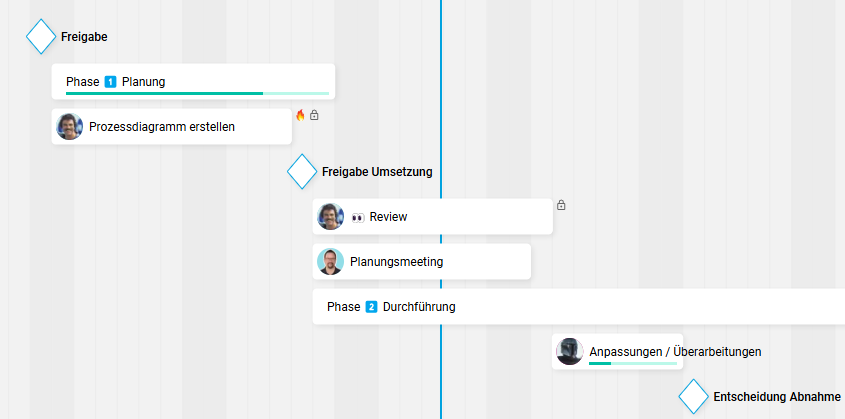
Task: Select the Freigabe Umsetzung diamond marker
Action: point(301,172)
